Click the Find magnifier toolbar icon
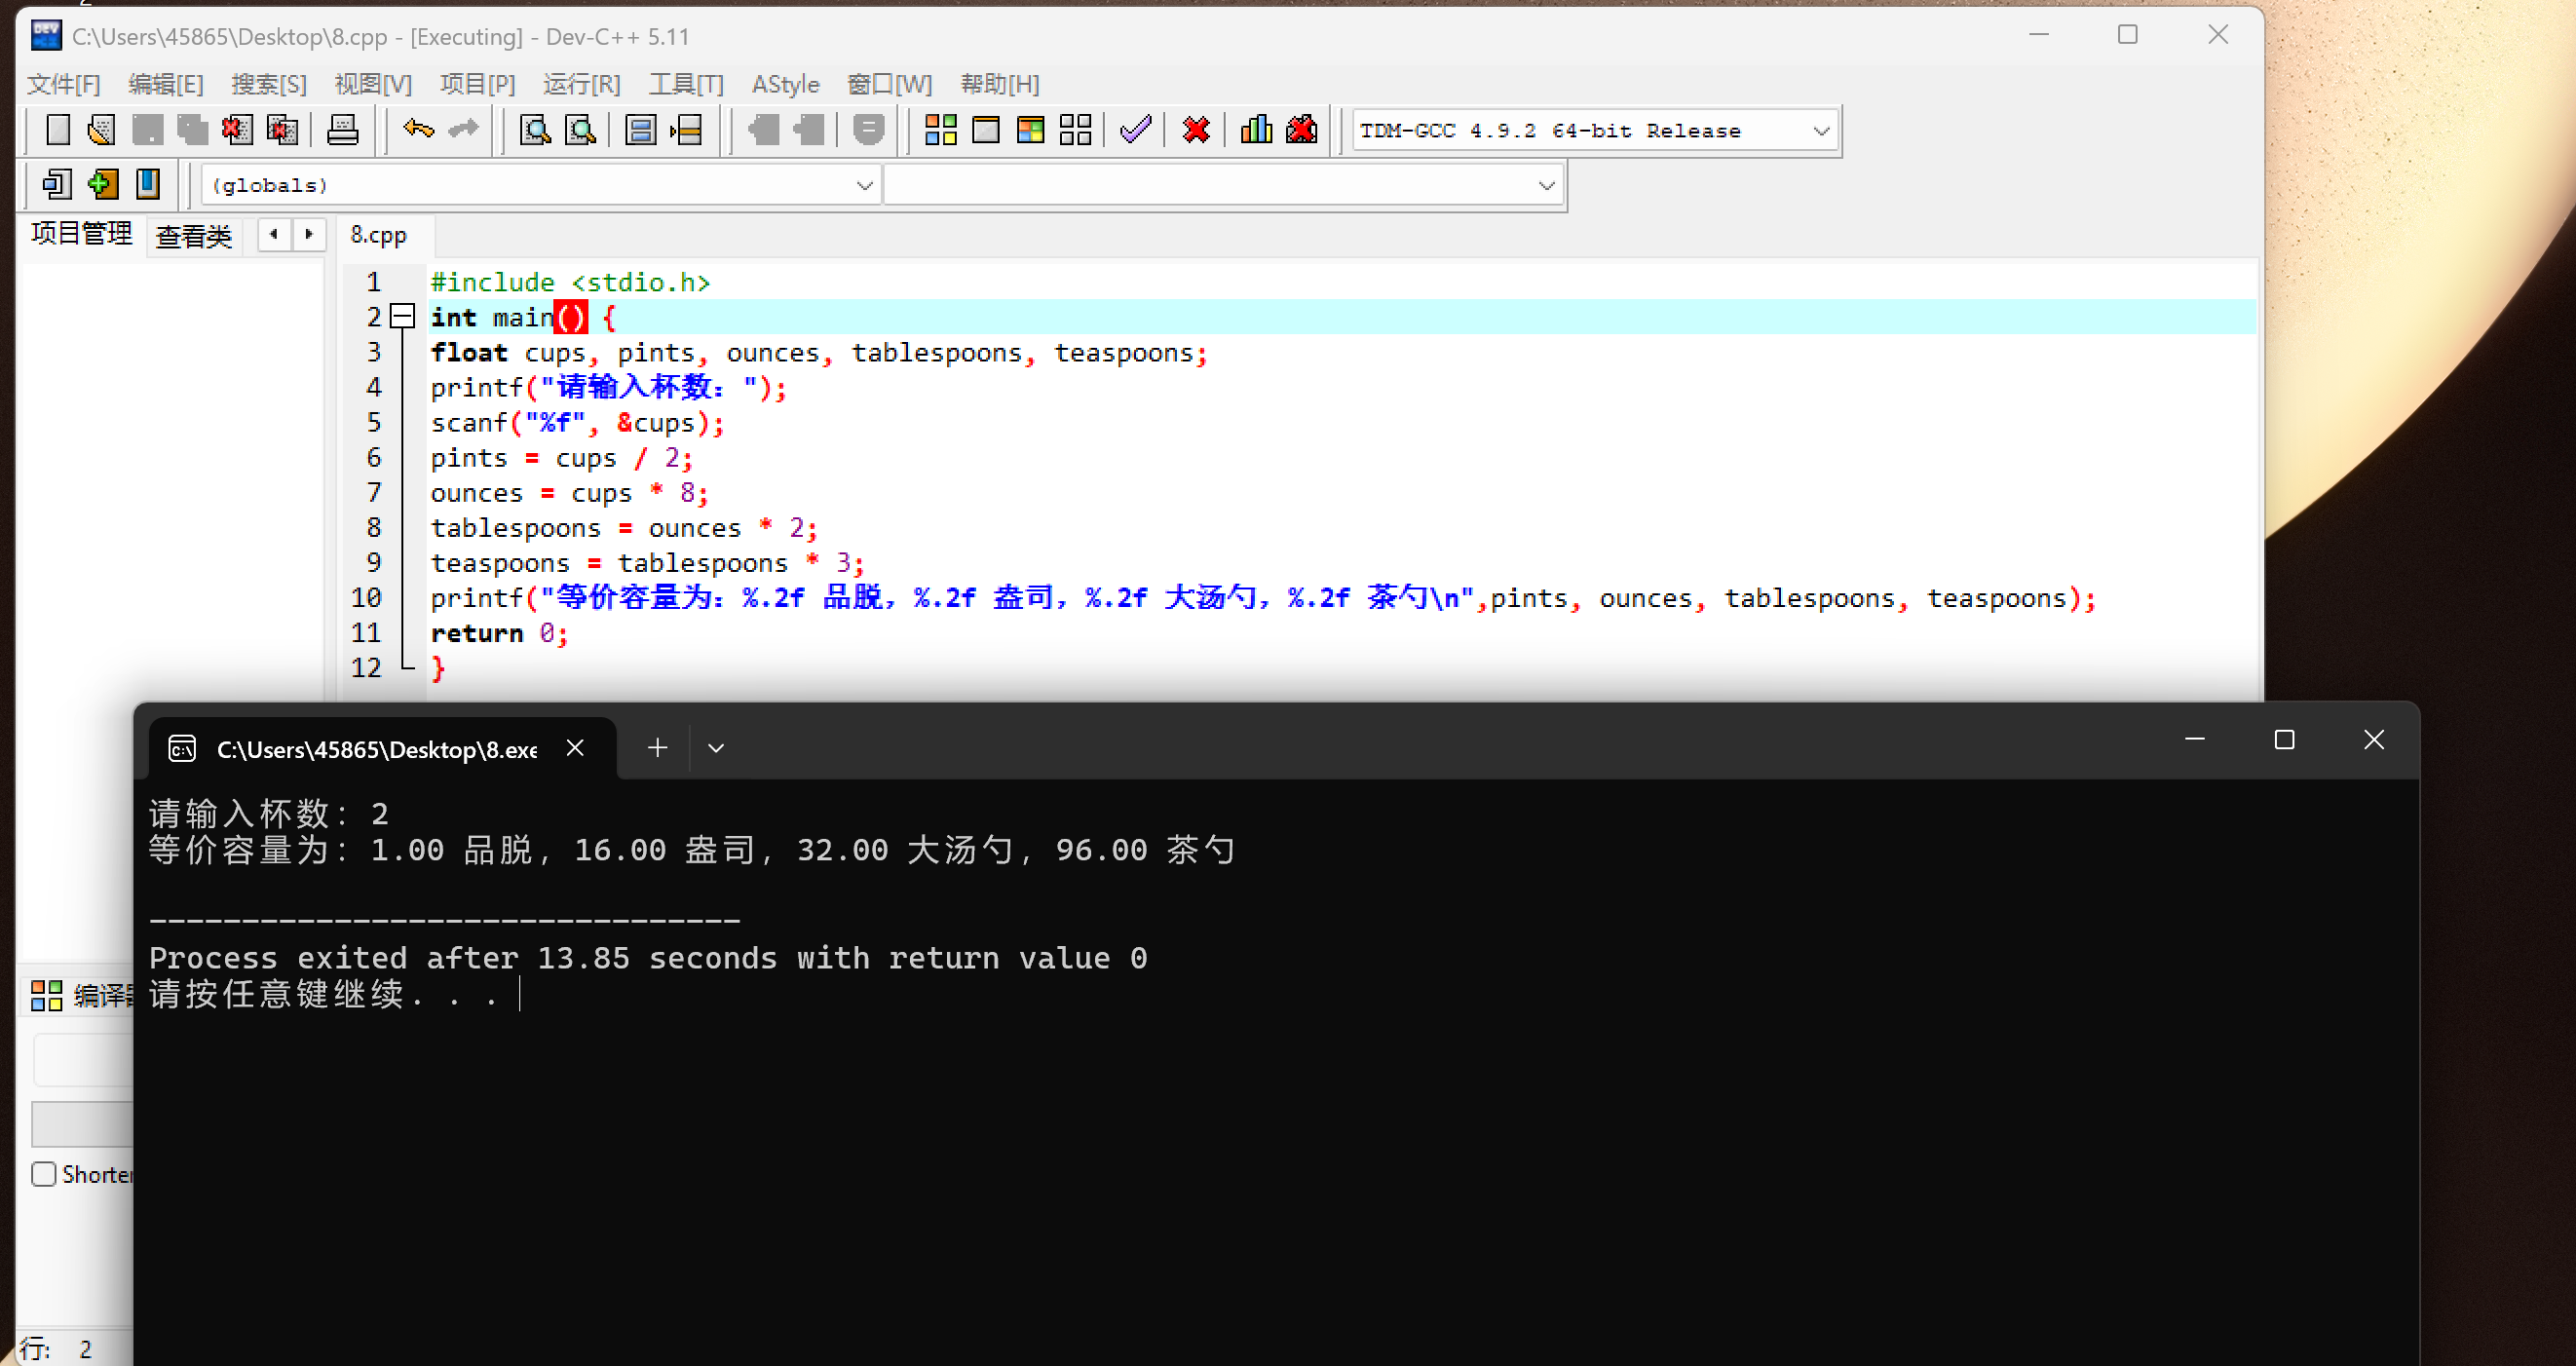Screen dimensions: 2576x1366 click(535, 130)
